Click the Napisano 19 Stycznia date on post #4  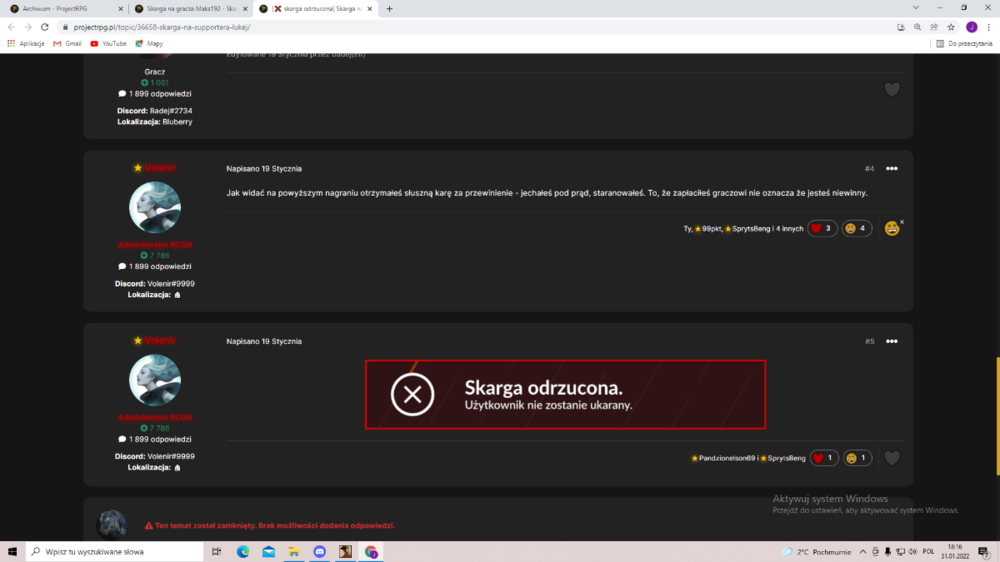pyautogui.click(x=264, y=168)
